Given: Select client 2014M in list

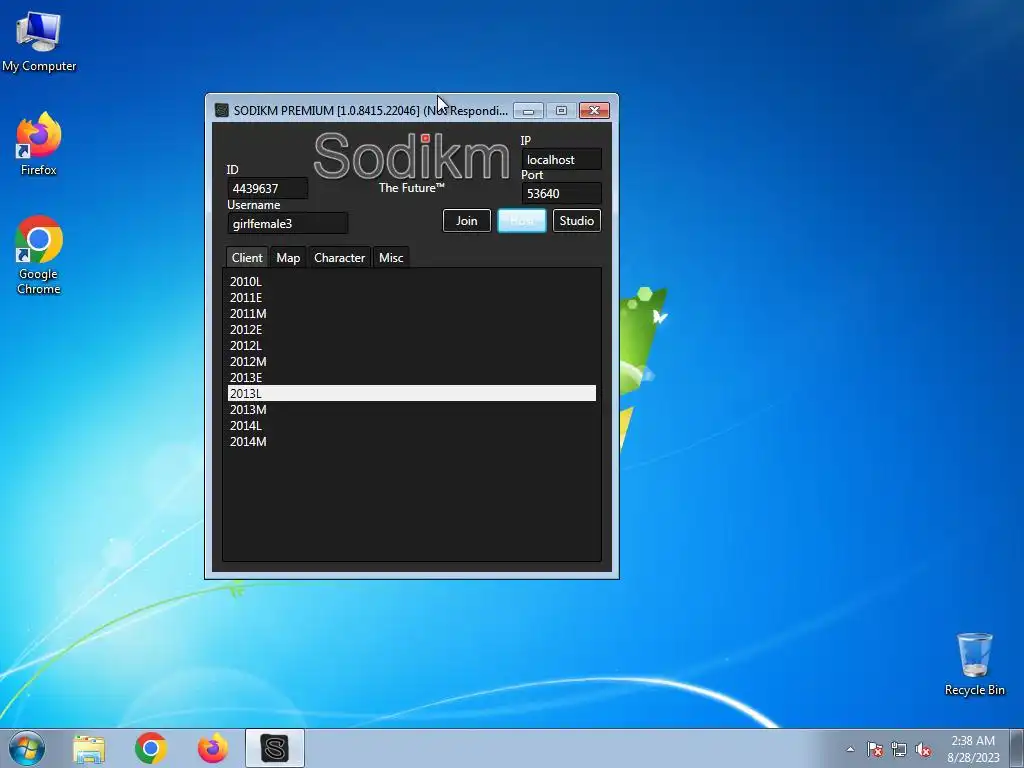Looking at the screenshot, I should (x=411, y=441).
